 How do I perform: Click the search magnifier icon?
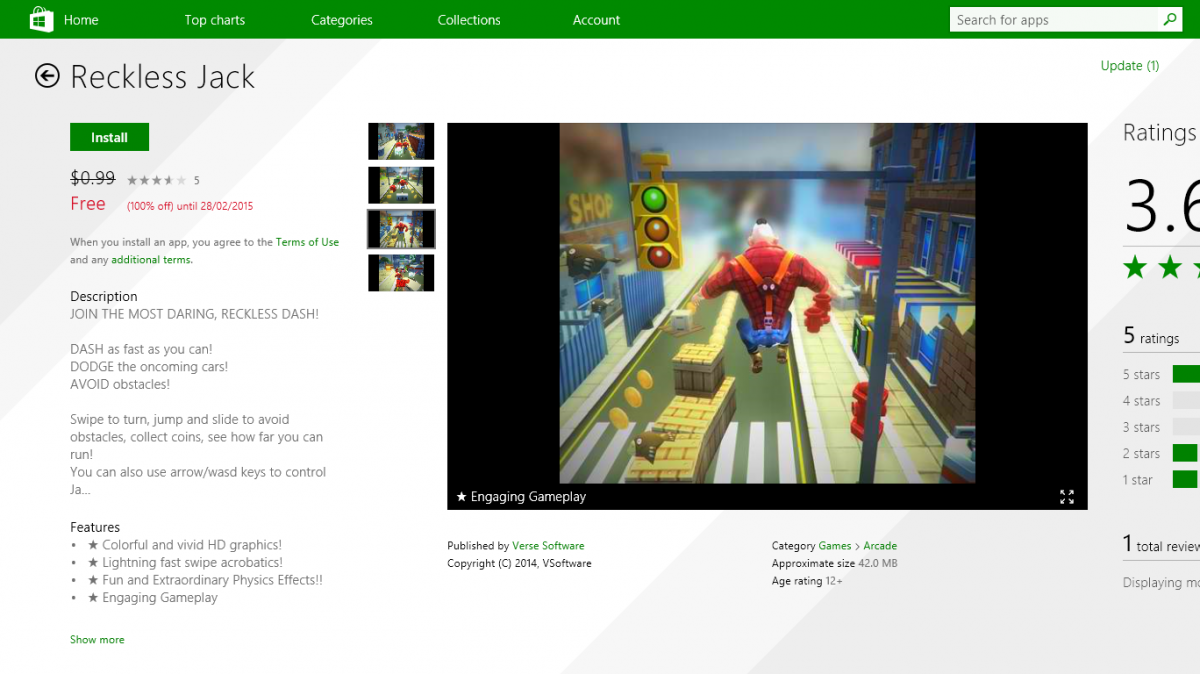click(x=1170, y=19)
